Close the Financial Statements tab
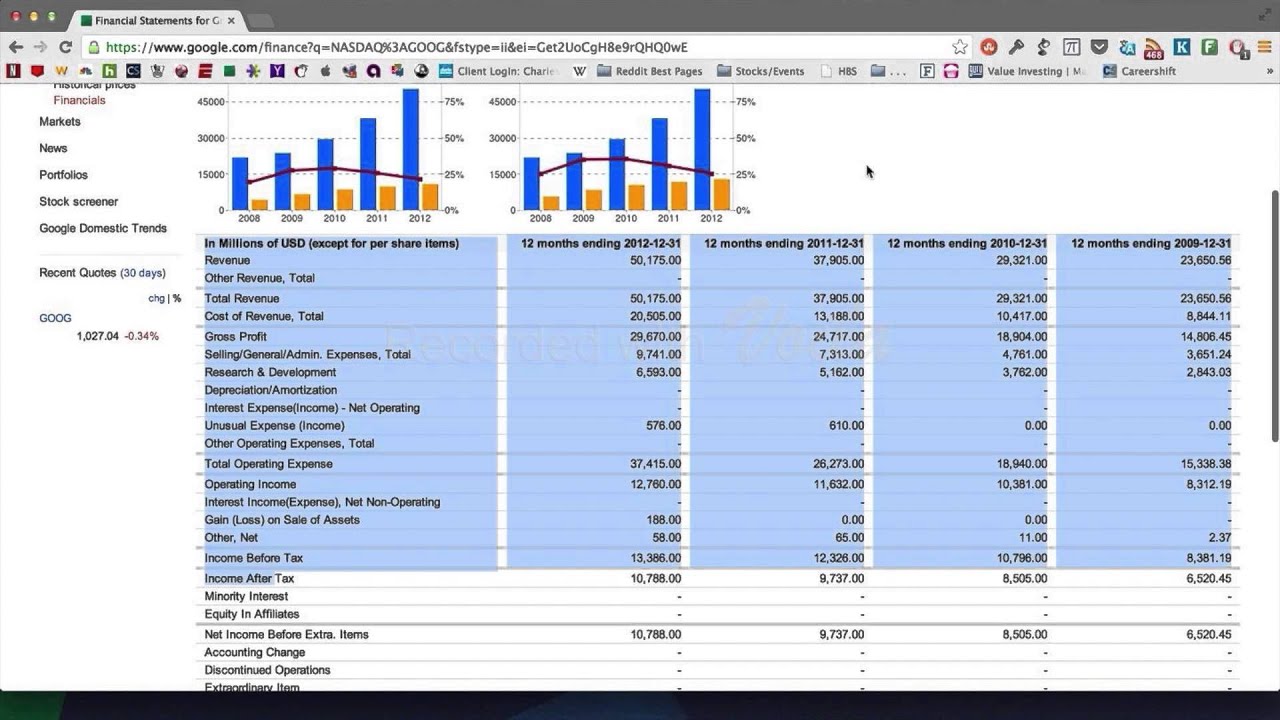The image size is (1280, 720). (231, 20)
